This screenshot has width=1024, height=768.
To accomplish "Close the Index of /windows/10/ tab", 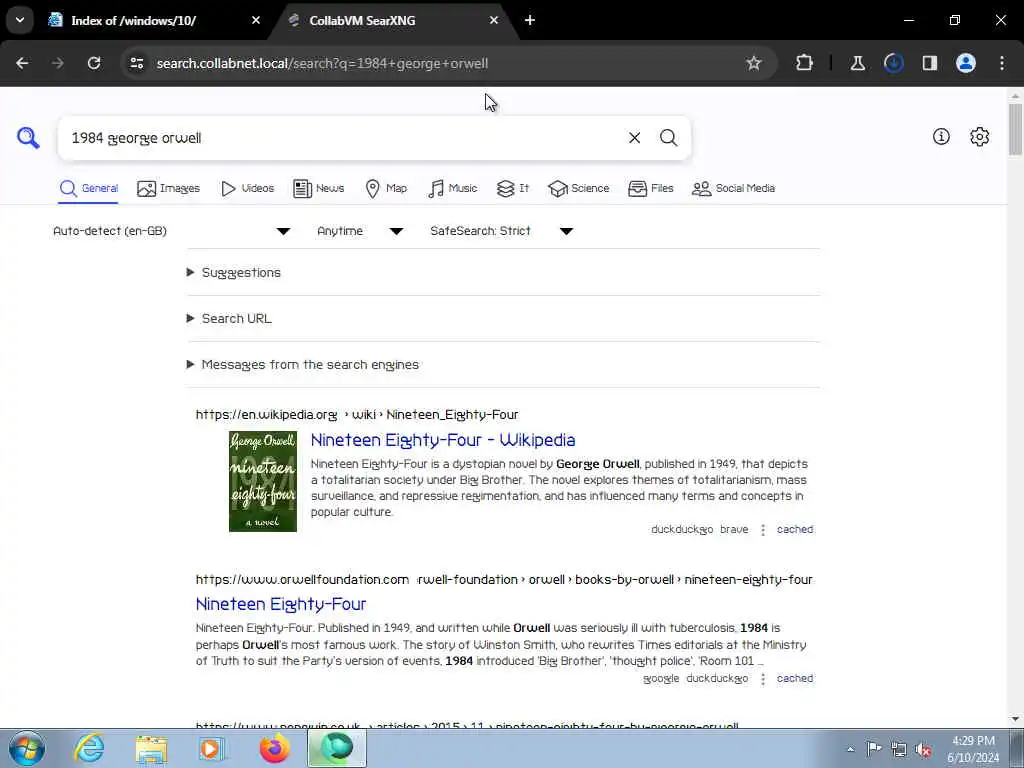I will [x=256, y=20].
